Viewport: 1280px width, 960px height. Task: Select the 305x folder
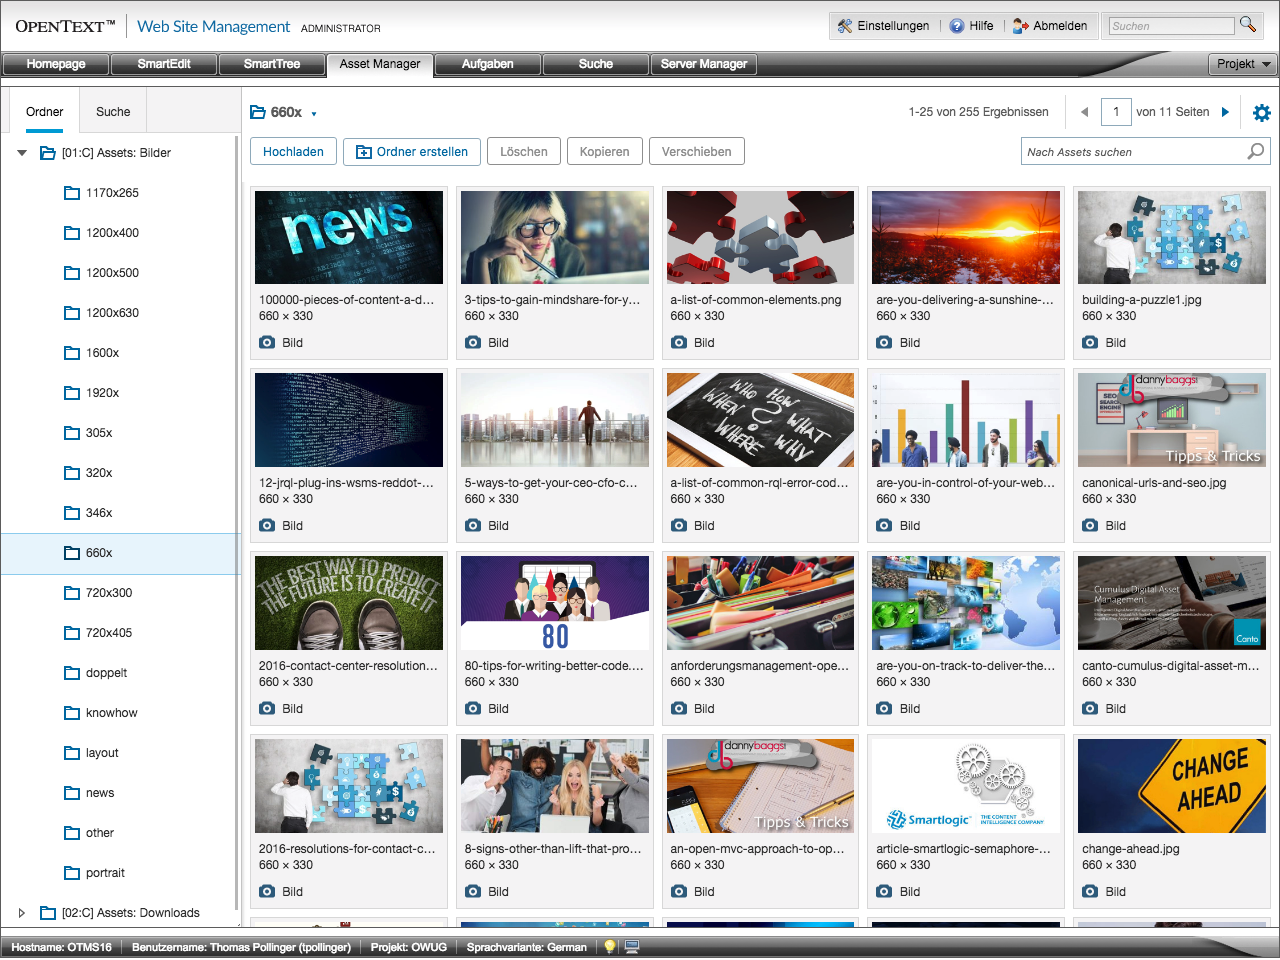99,433
